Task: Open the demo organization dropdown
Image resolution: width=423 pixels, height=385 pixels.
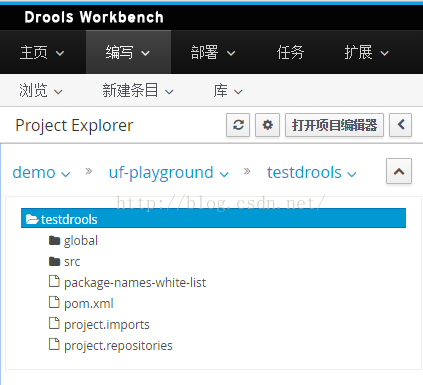Action: [41, 173]
